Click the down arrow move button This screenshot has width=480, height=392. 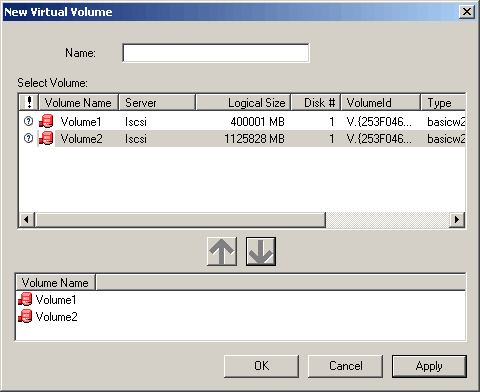tap(261, 251)
